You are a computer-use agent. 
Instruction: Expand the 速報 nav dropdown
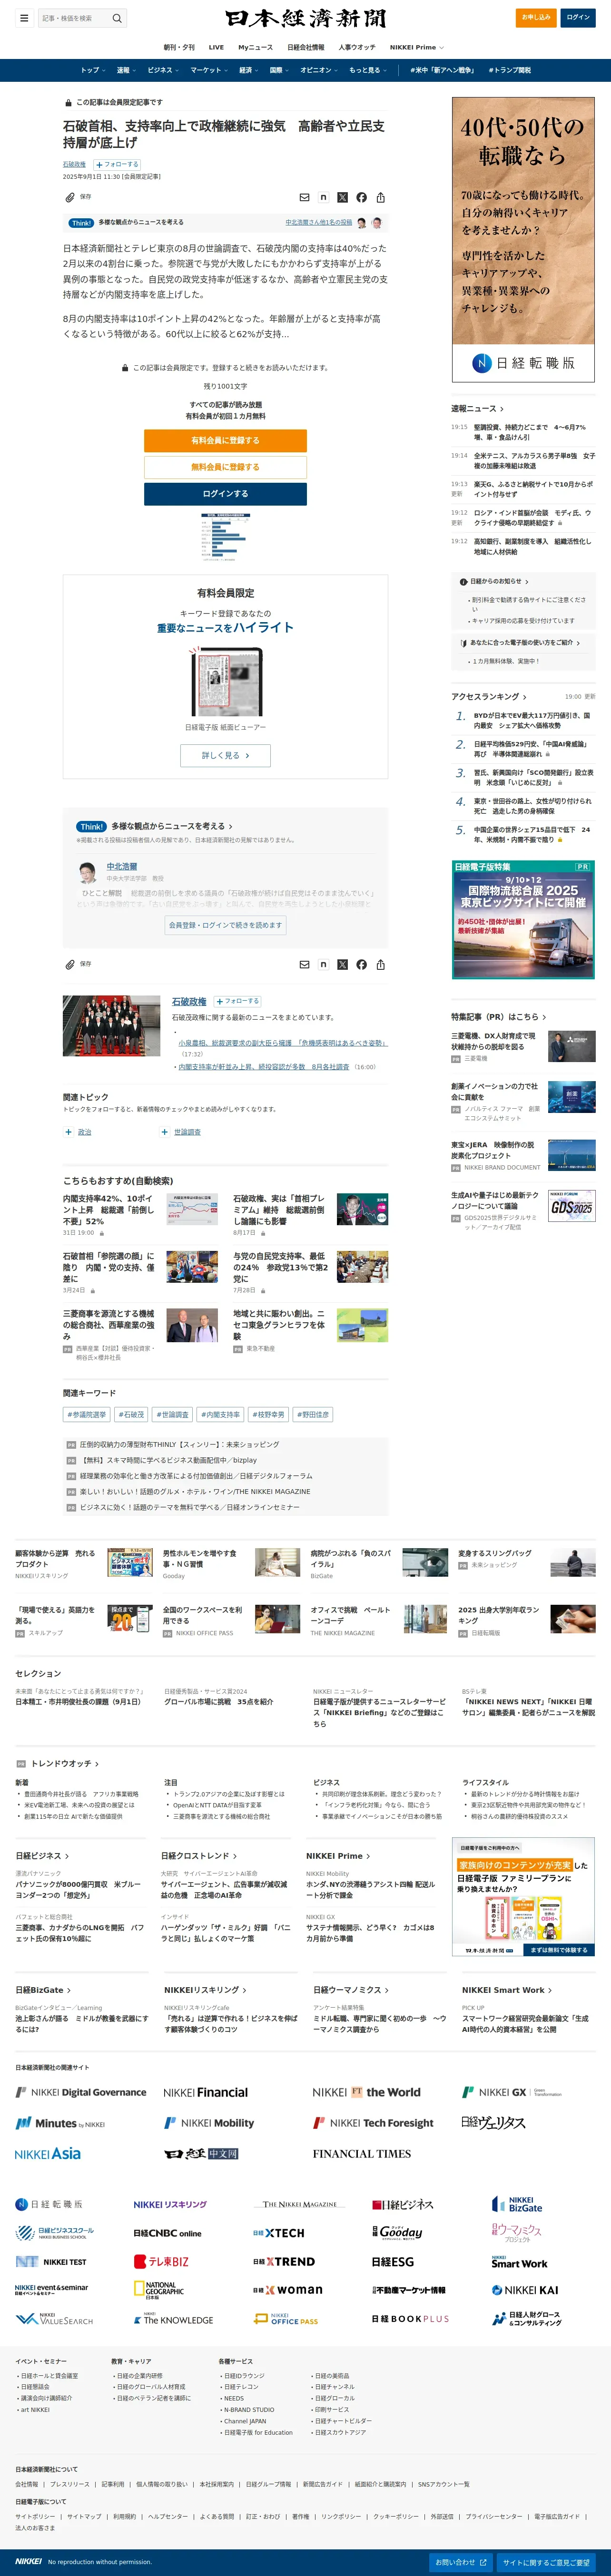point(126,70)
